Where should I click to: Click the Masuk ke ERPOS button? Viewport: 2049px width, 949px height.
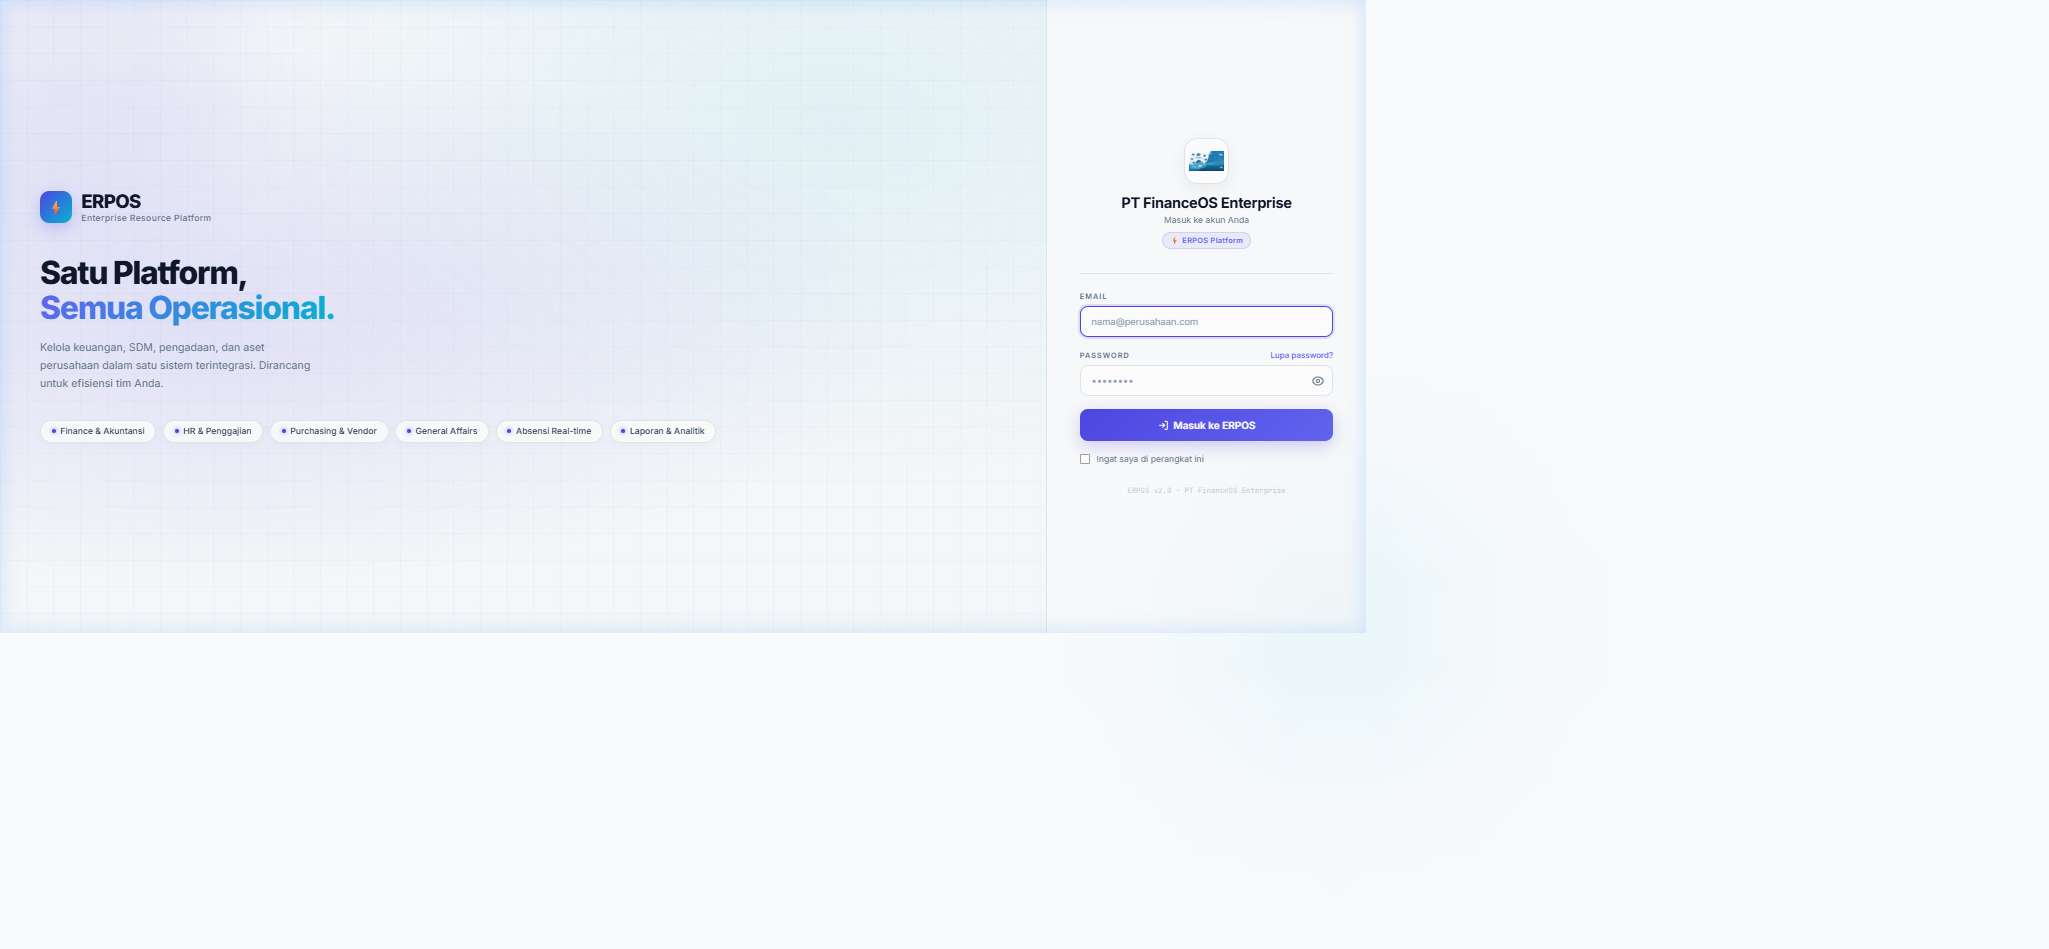pos(1206,425)
